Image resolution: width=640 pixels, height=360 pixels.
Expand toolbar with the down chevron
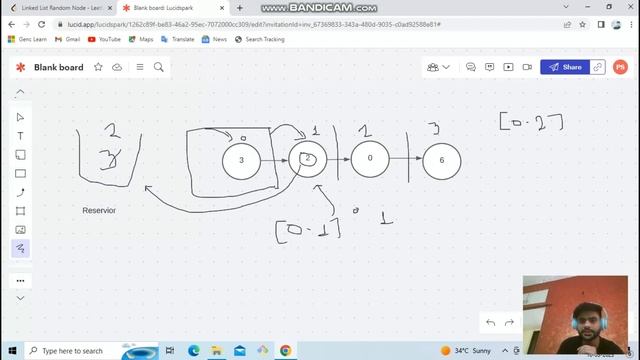(20, 298)
